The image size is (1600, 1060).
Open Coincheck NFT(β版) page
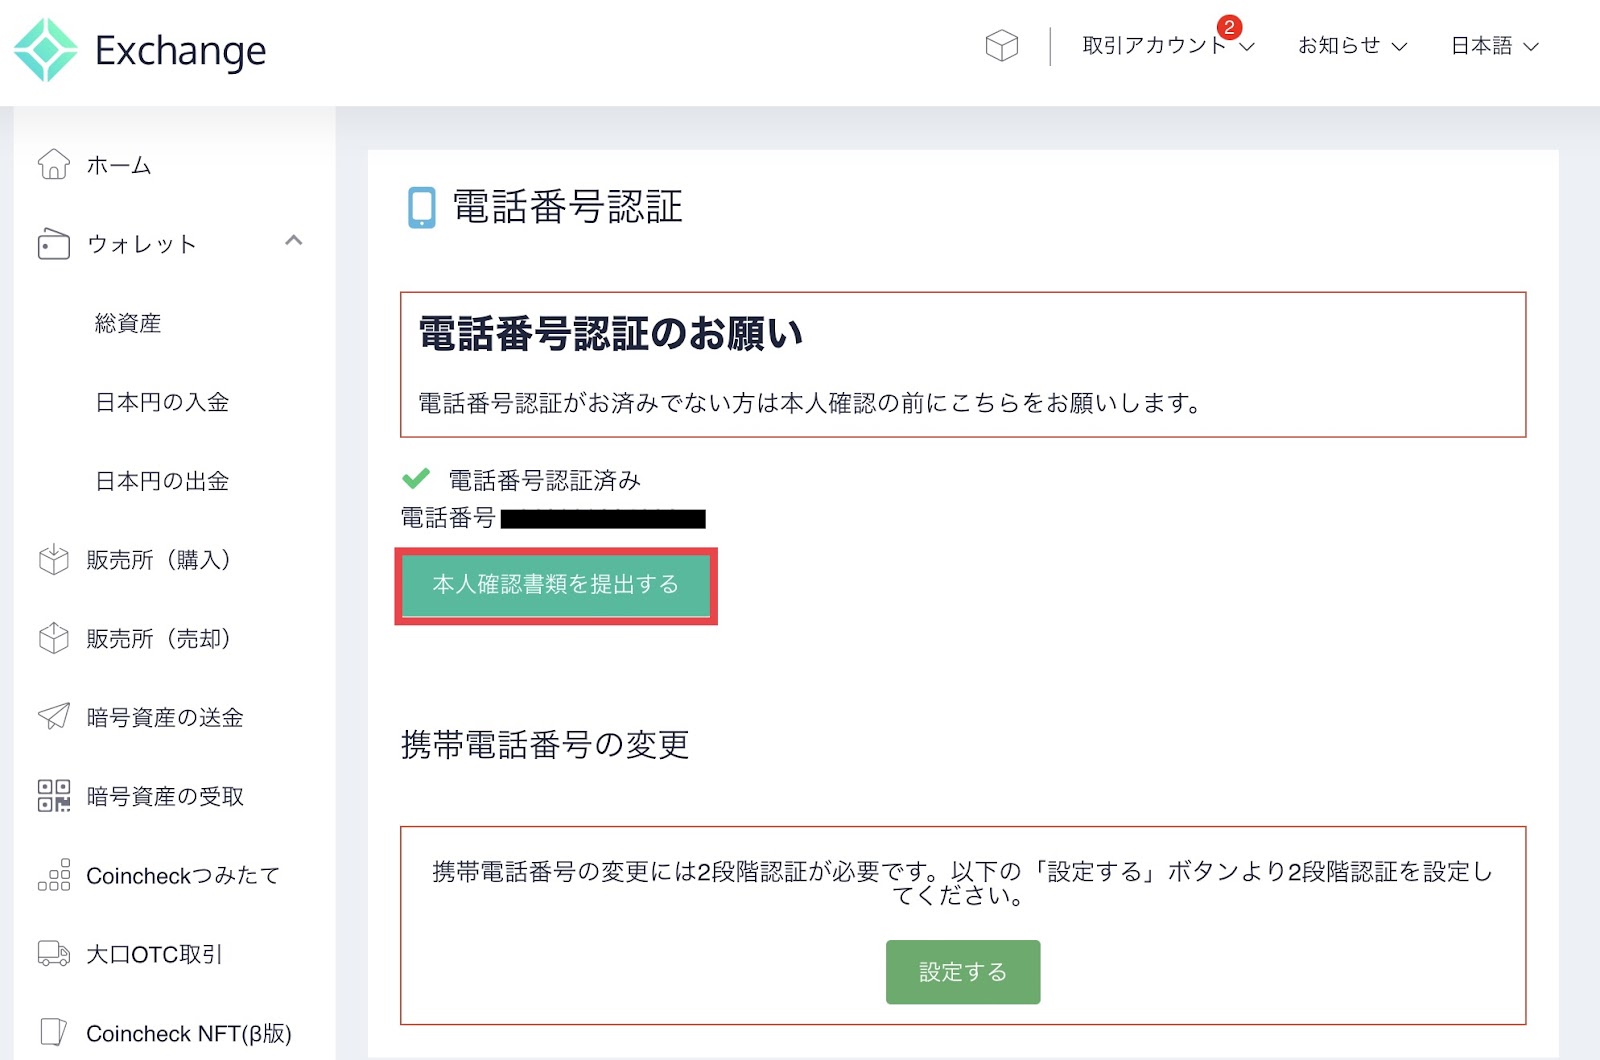(189, 1033)
